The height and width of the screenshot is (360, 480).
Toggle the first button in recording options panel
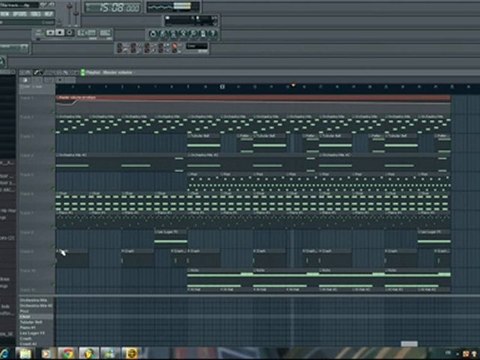pos(120,48)
